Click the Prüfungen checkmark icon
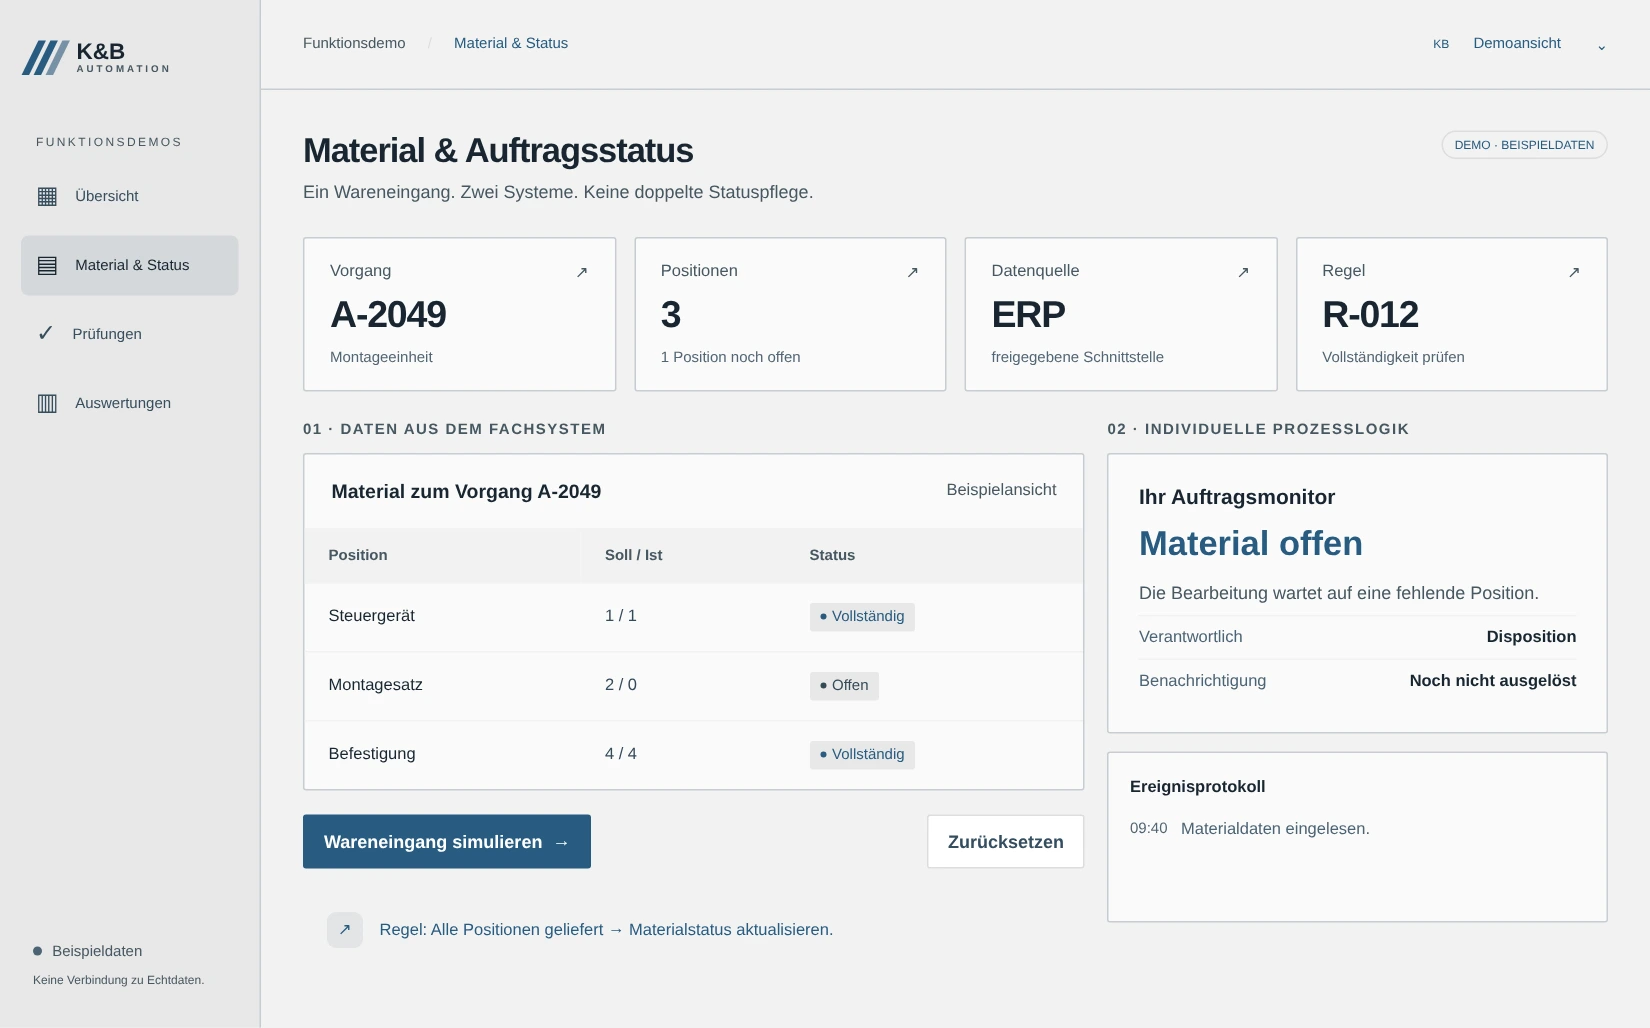The height and width of the screenshot is (1028, 1650). pyautogui.click(x=45, y=333)
